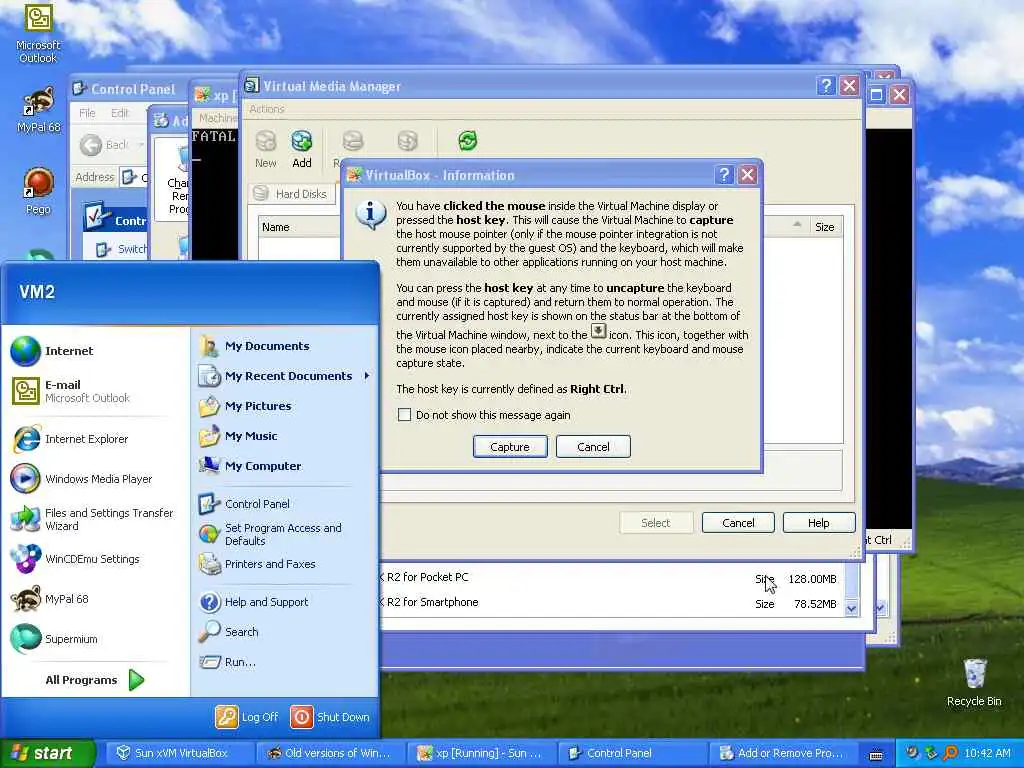
Task: Open Edit menu in Control Panel window
Action: pos(120,113)
